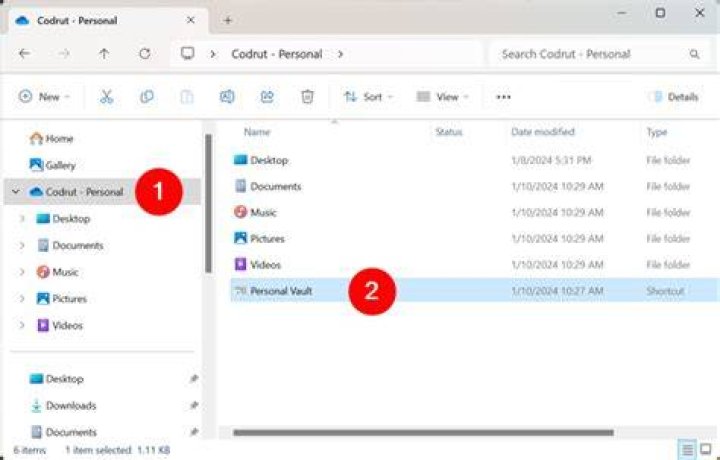Click the Share icon in toolbar

267,97
